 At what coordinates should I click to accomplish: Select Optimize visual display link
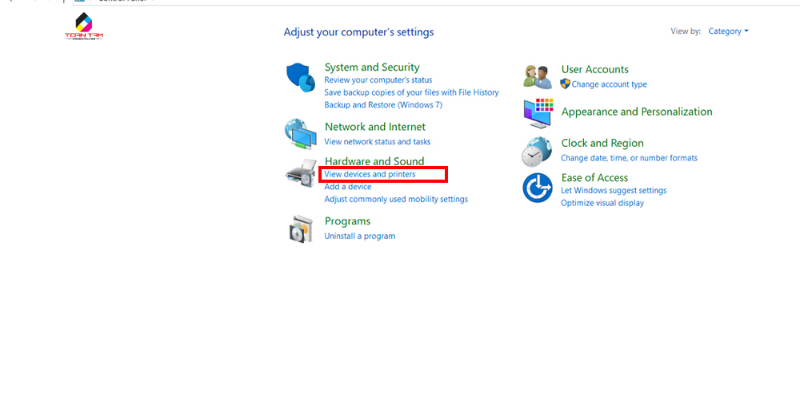[603, 203]
